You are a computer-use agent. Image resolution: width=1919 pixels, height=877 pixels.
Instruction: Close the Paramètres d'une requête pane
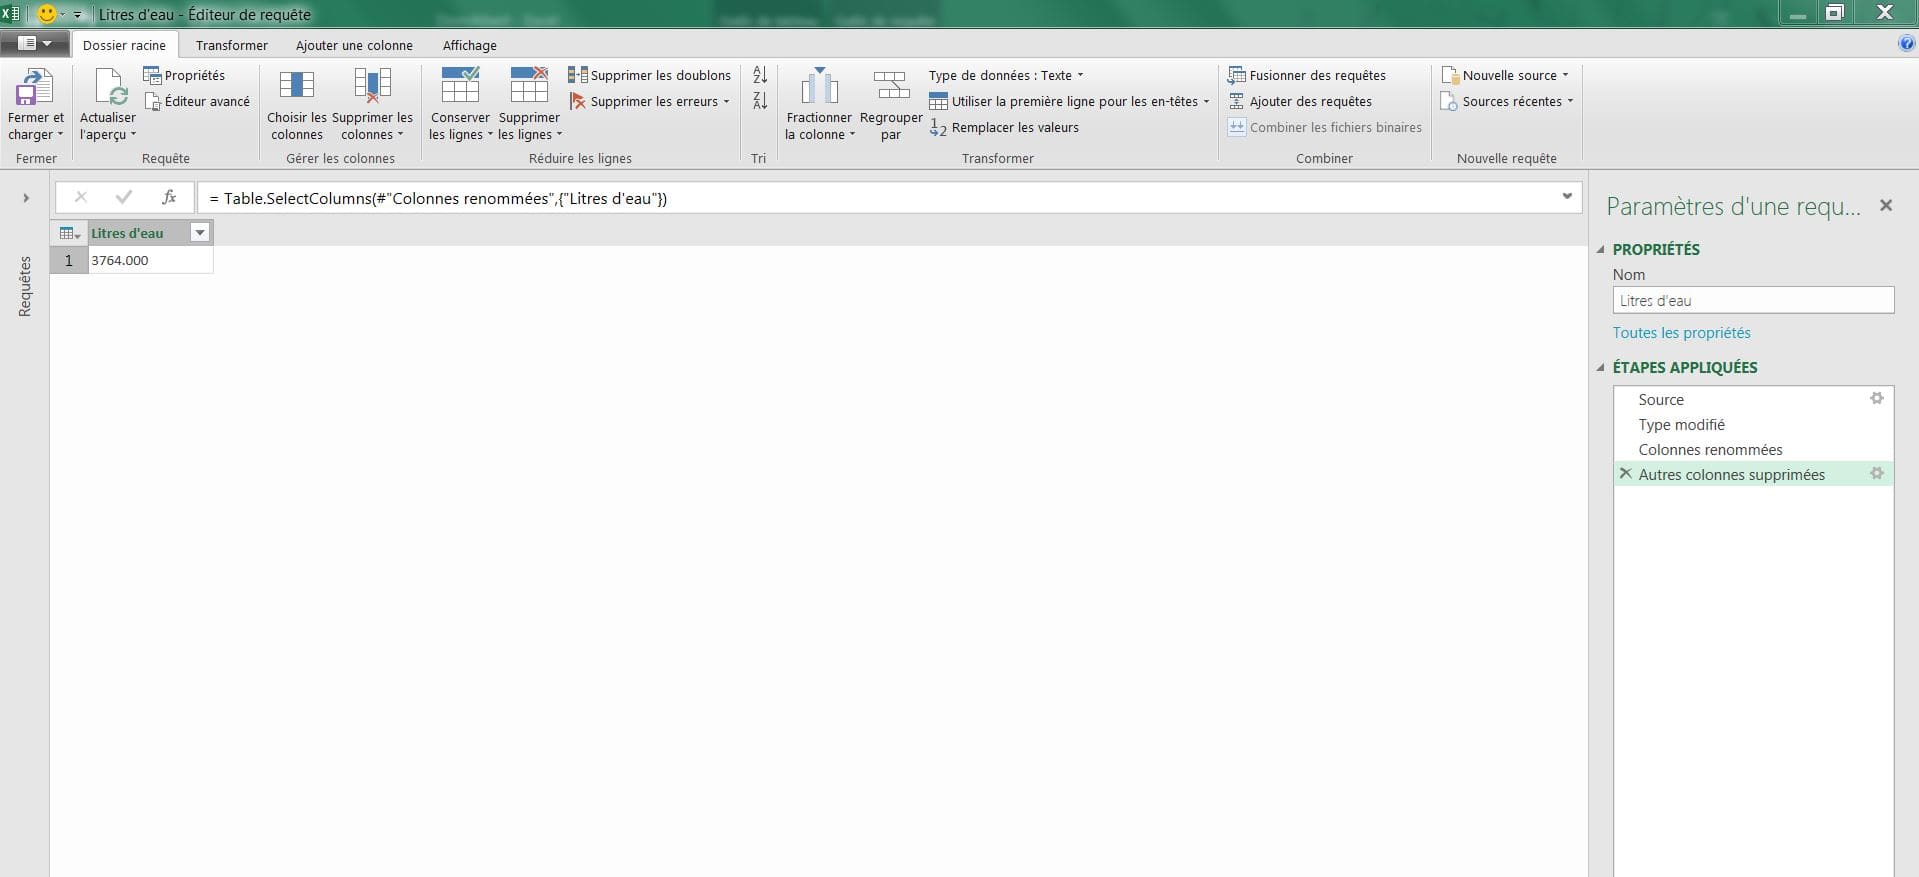1886,205
